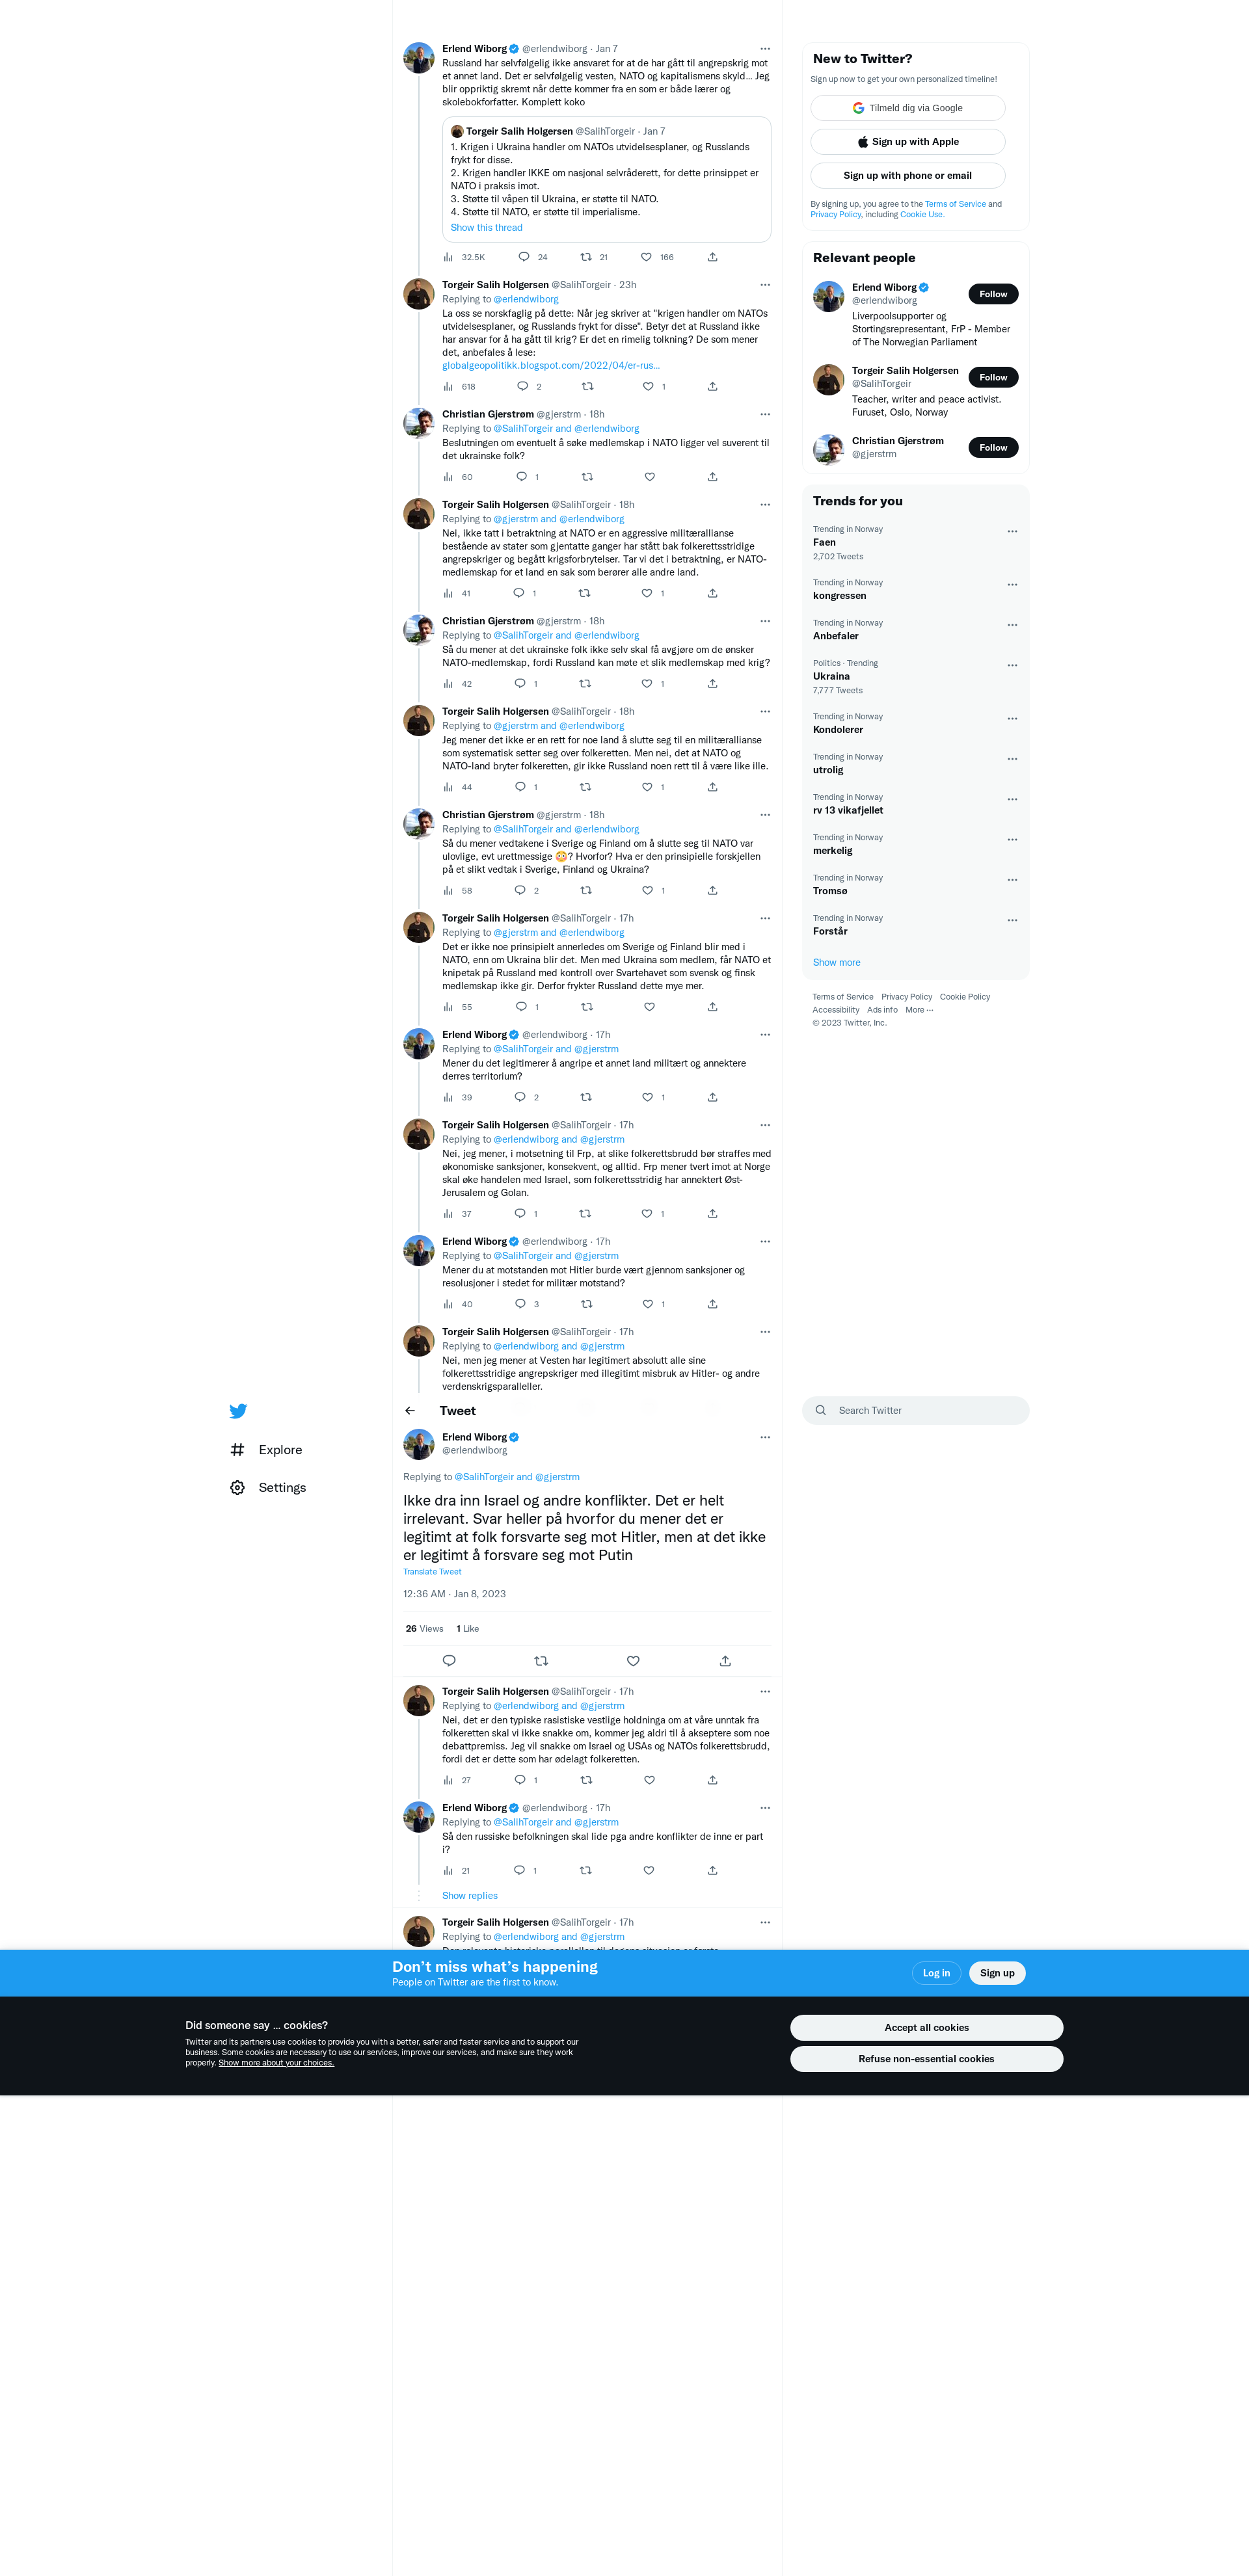Click the Search Twitter field
The image size is (1249, 2576).
click(915, 1411)
